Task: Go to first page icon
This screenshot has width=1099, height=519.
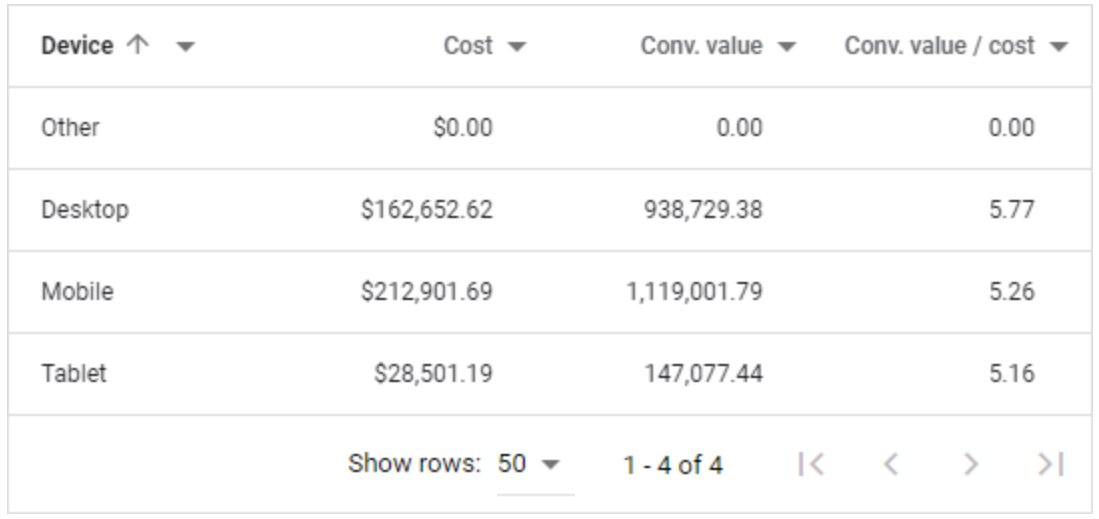Action: [811, 464]
